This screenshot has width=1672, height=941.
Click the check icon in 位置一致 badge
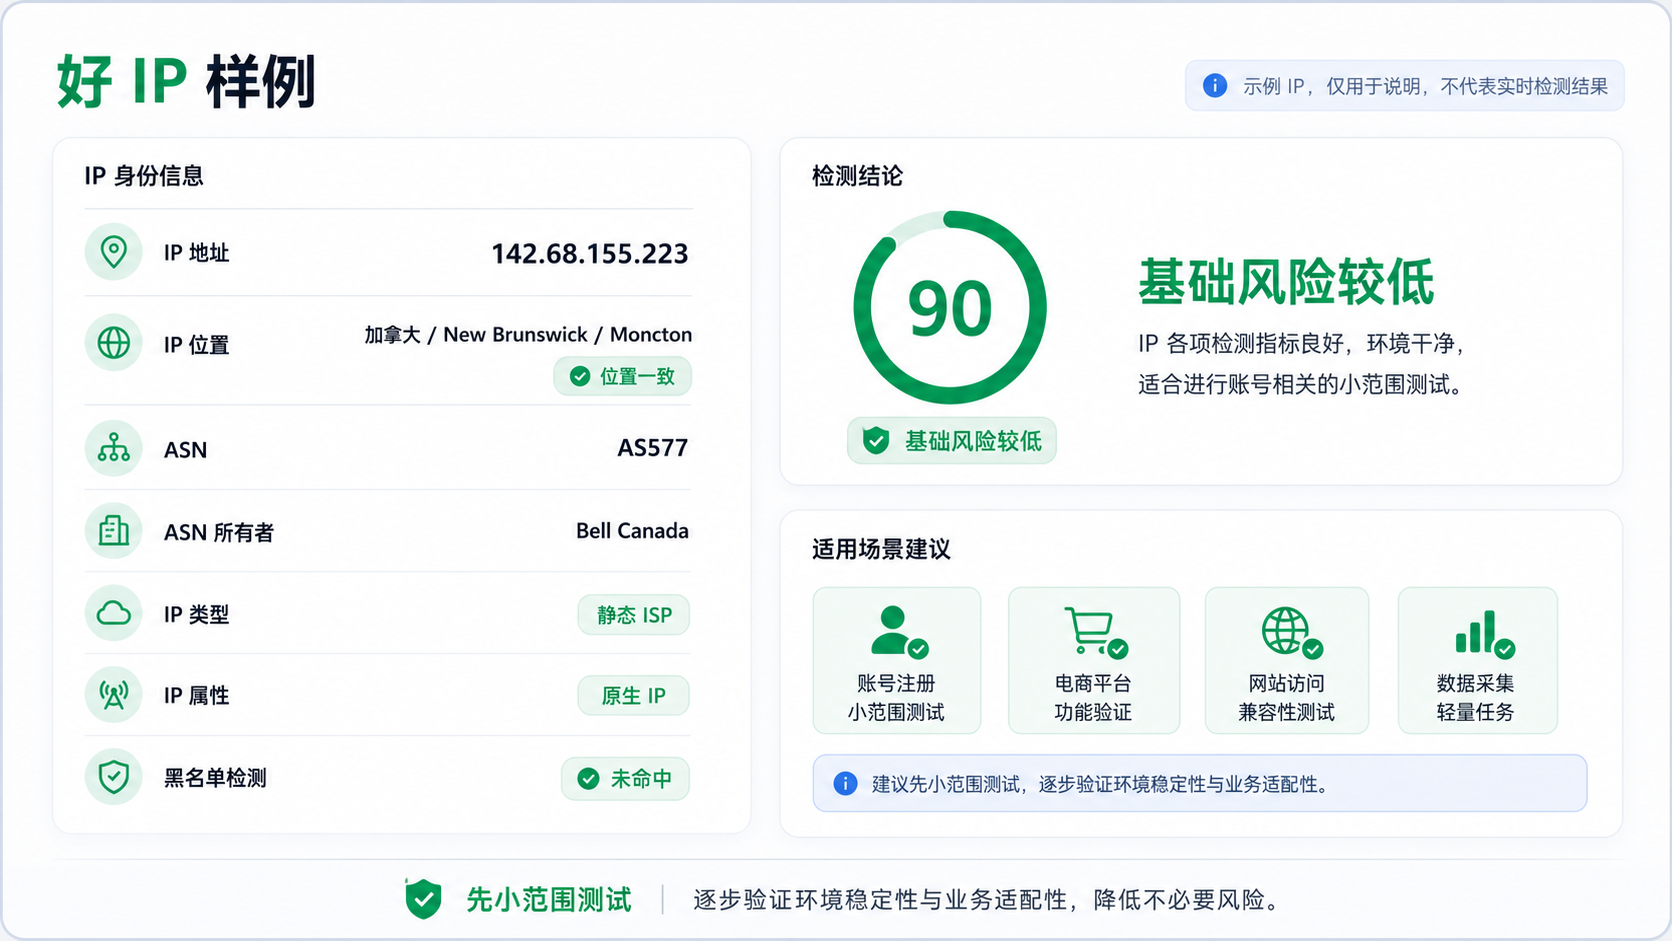[579, 376]
